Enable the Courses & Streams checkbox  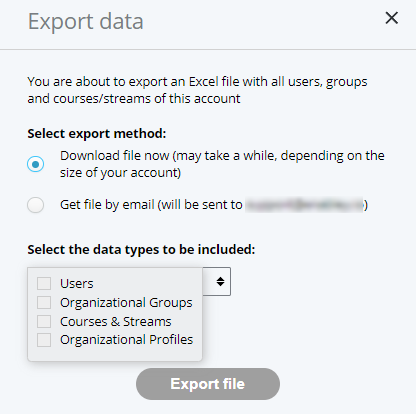coord(44,321)
